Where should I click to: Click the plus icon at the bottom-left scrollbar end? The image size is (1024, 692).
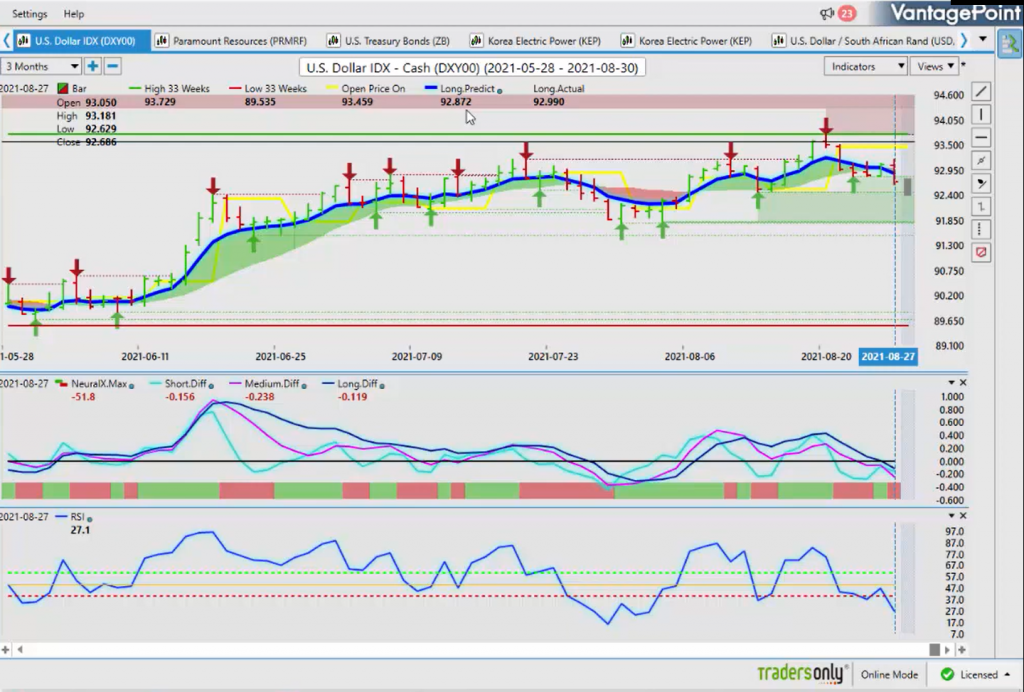[5, 650]
